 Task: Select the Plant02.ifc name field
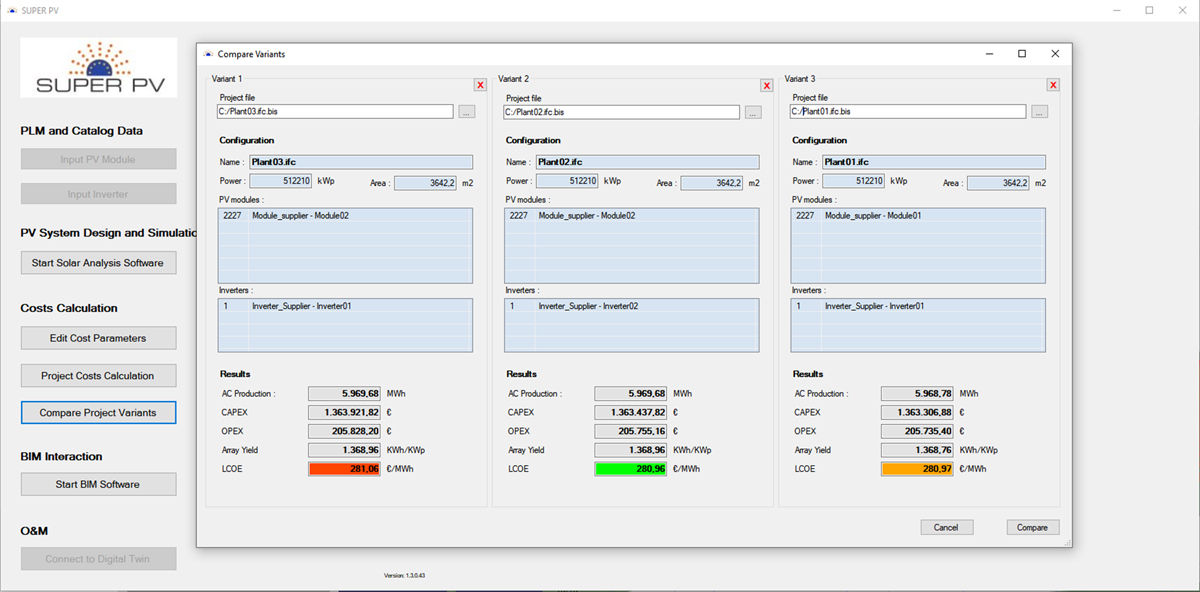coord(647,162)
